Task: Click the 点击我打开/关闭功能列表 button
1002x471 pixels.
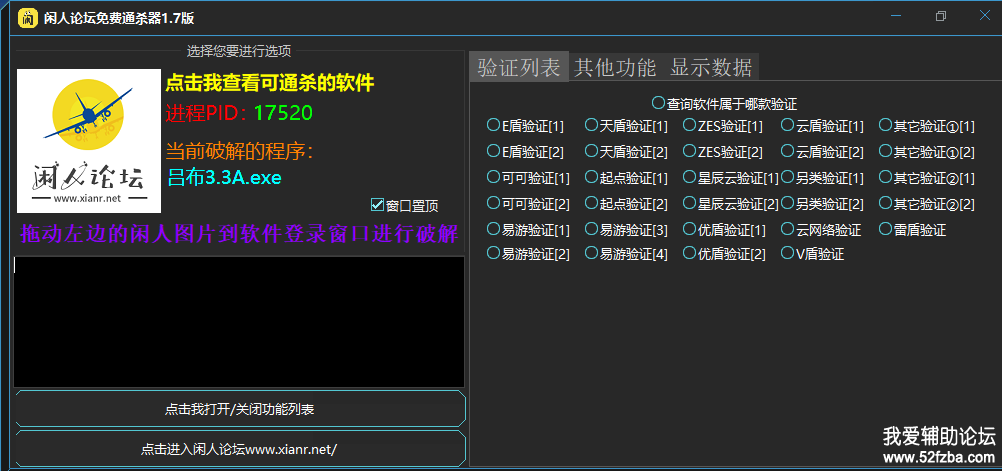Action: pyautogui.click(x=240, y=409)
